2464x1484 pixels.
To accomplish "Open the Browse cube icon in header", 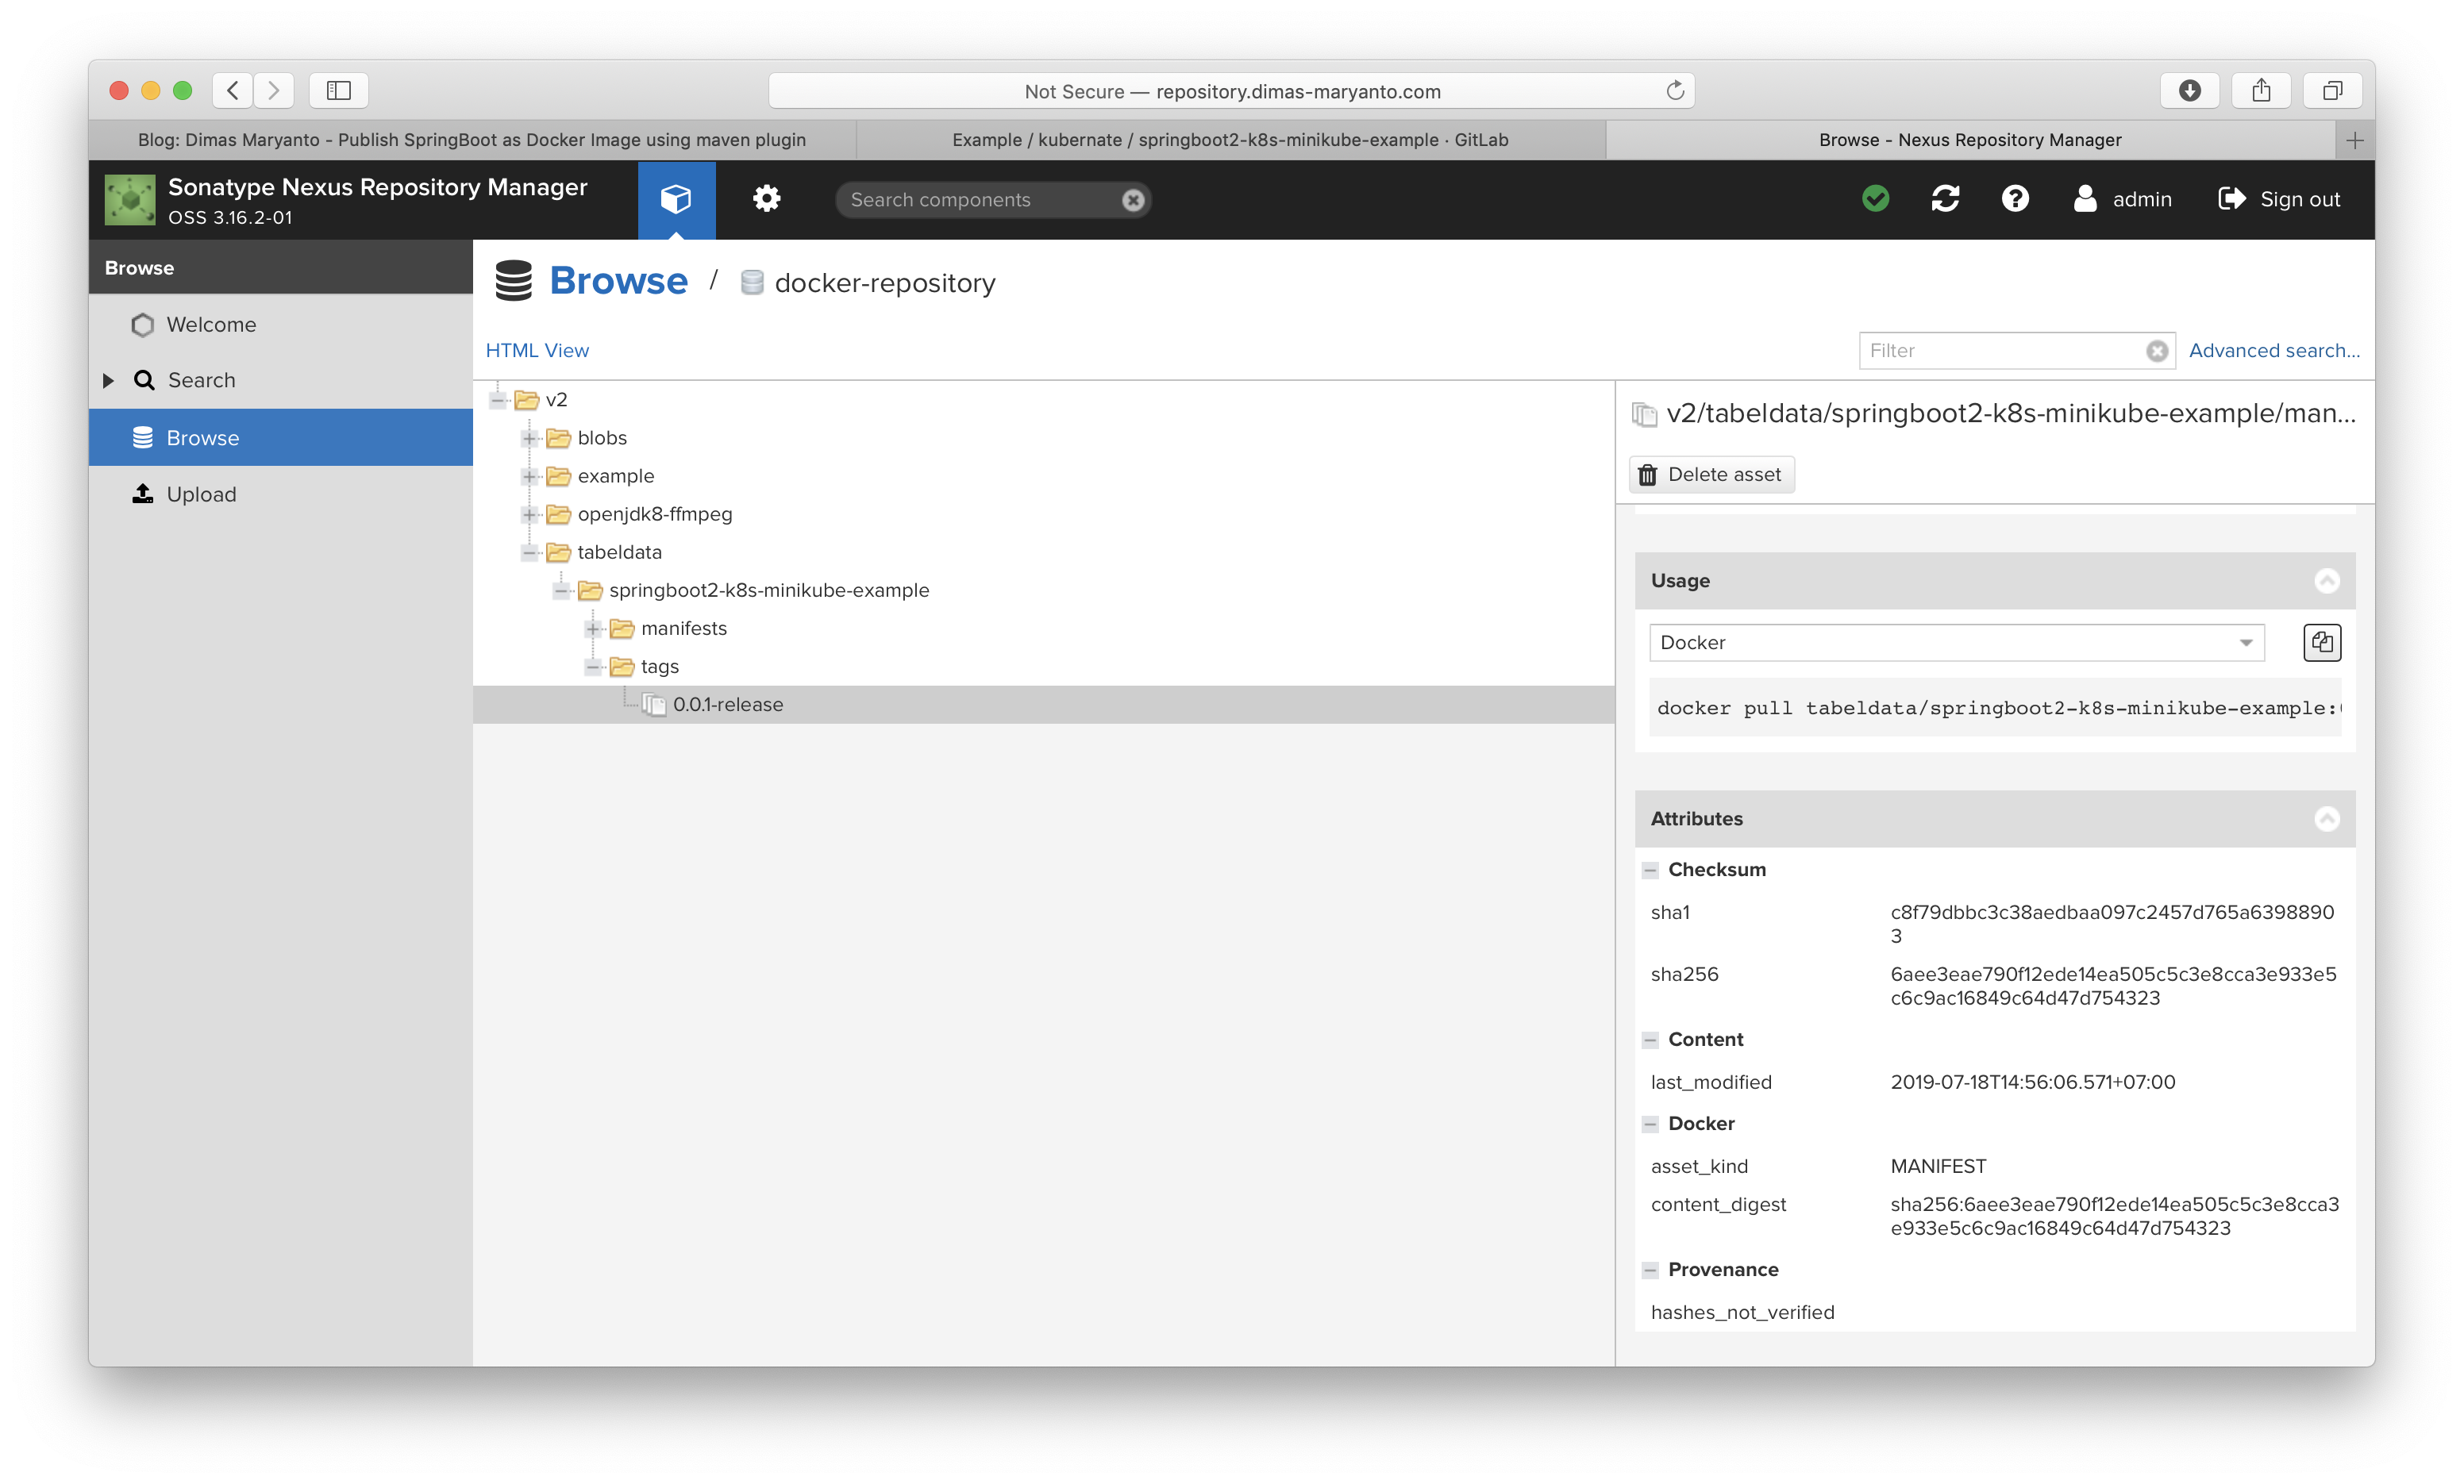I will click(676, 199).
